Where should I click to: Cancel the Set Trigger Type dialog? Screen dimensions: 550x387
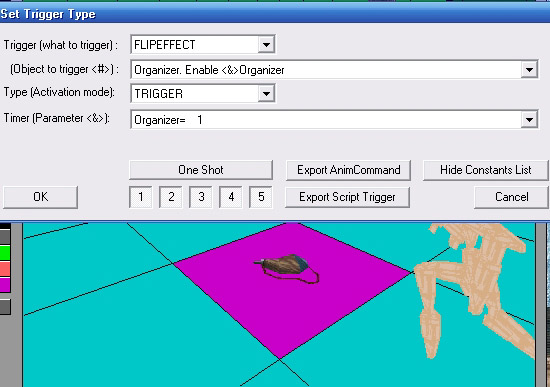click(511, 197)
